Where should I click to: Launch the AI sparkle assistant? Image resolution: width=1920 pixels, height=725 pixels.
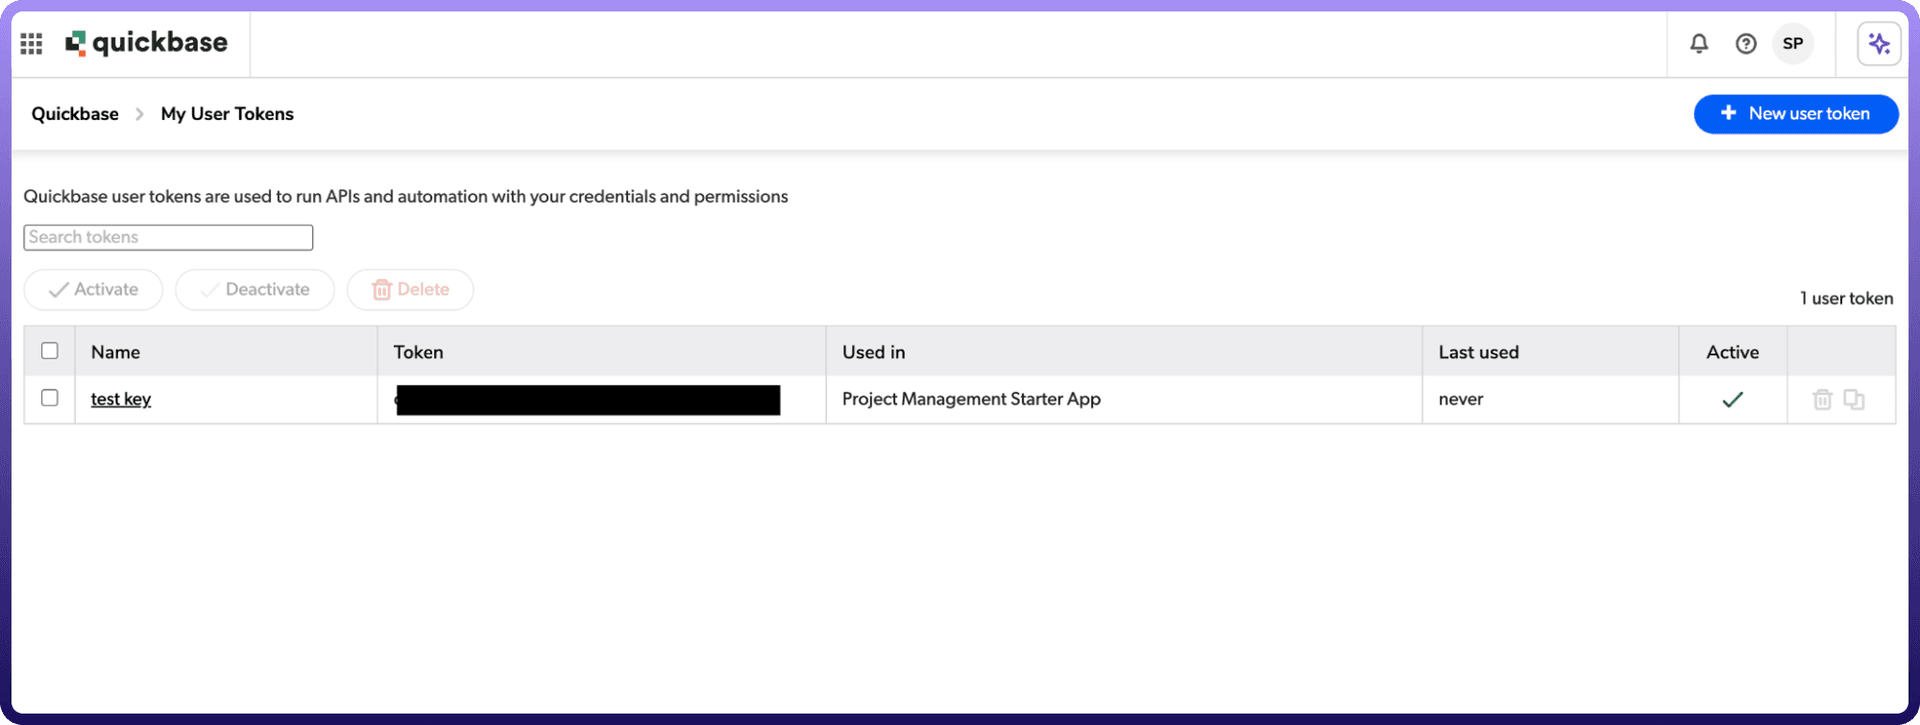[x=1879, y=44]
